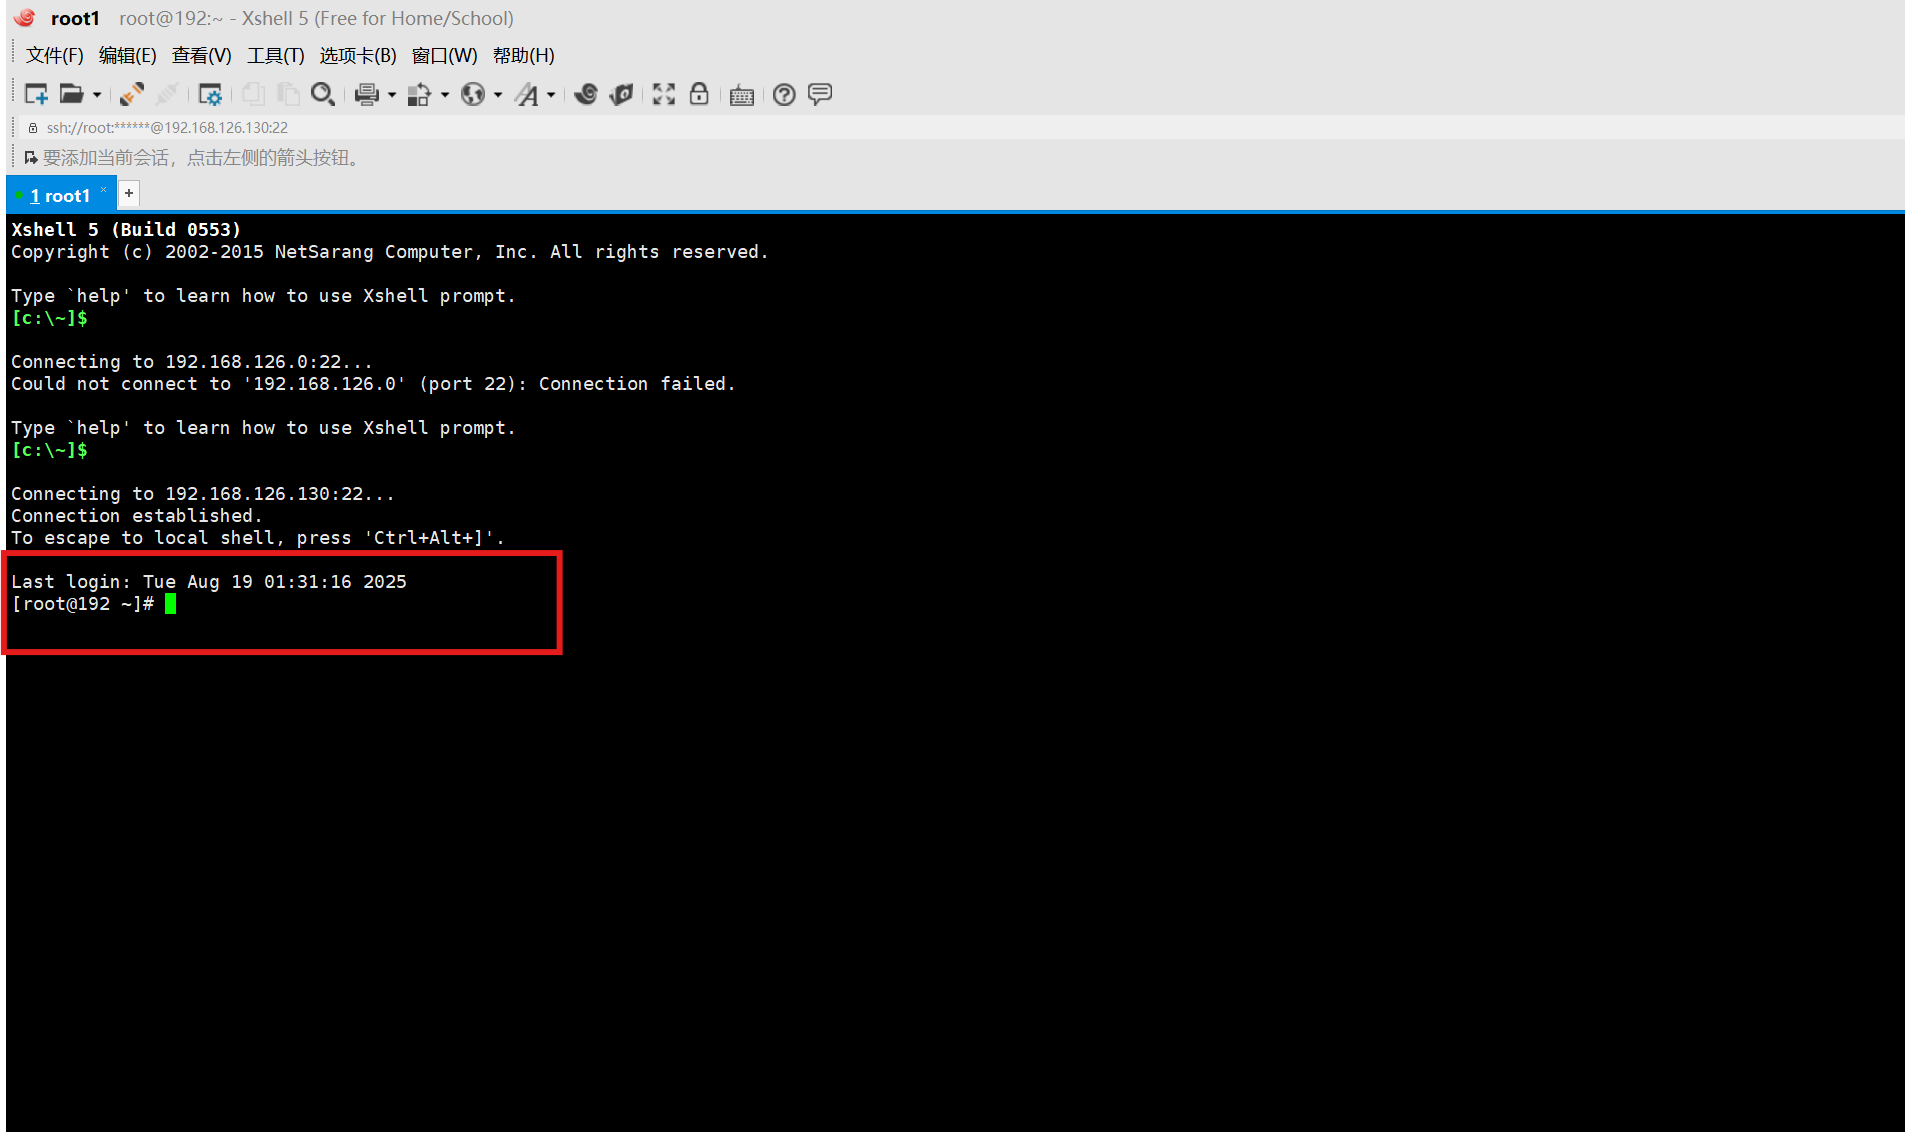1905x1132 pixels.
Task: Open the 选项卡(B) menu
Action: pos(358,55)
